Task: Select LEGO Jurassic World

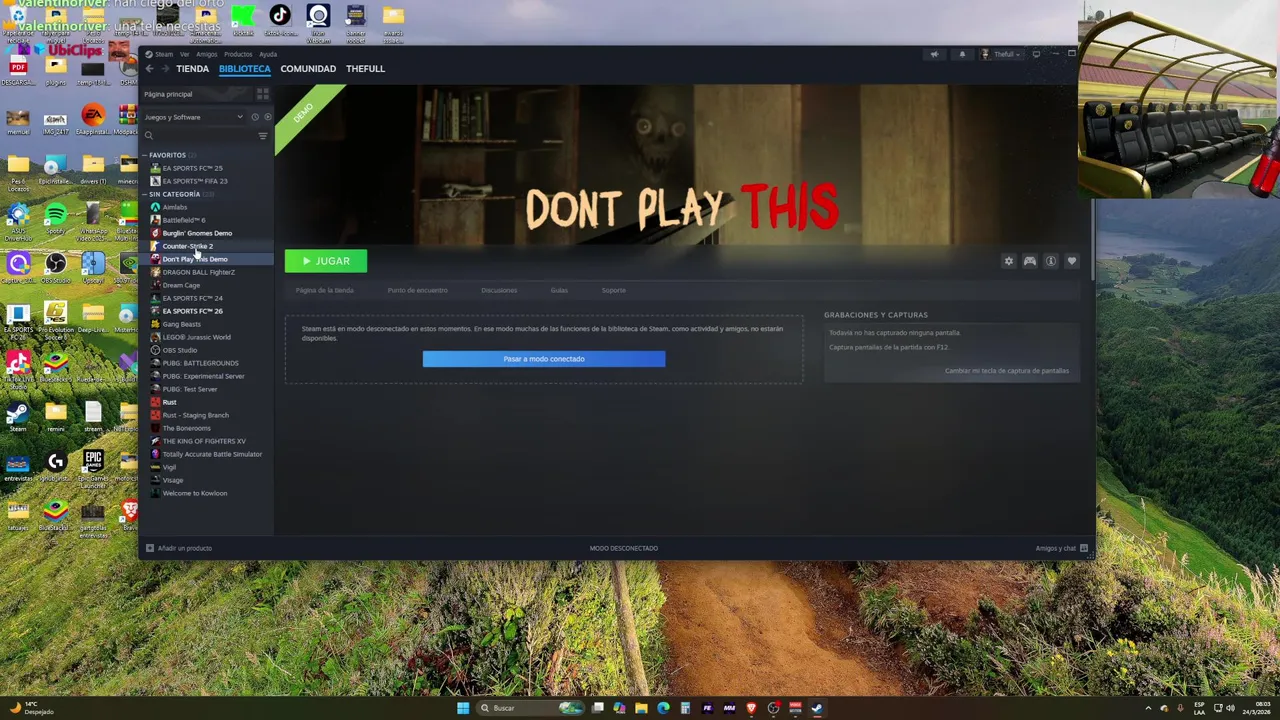Action: [x=196, y=337]
